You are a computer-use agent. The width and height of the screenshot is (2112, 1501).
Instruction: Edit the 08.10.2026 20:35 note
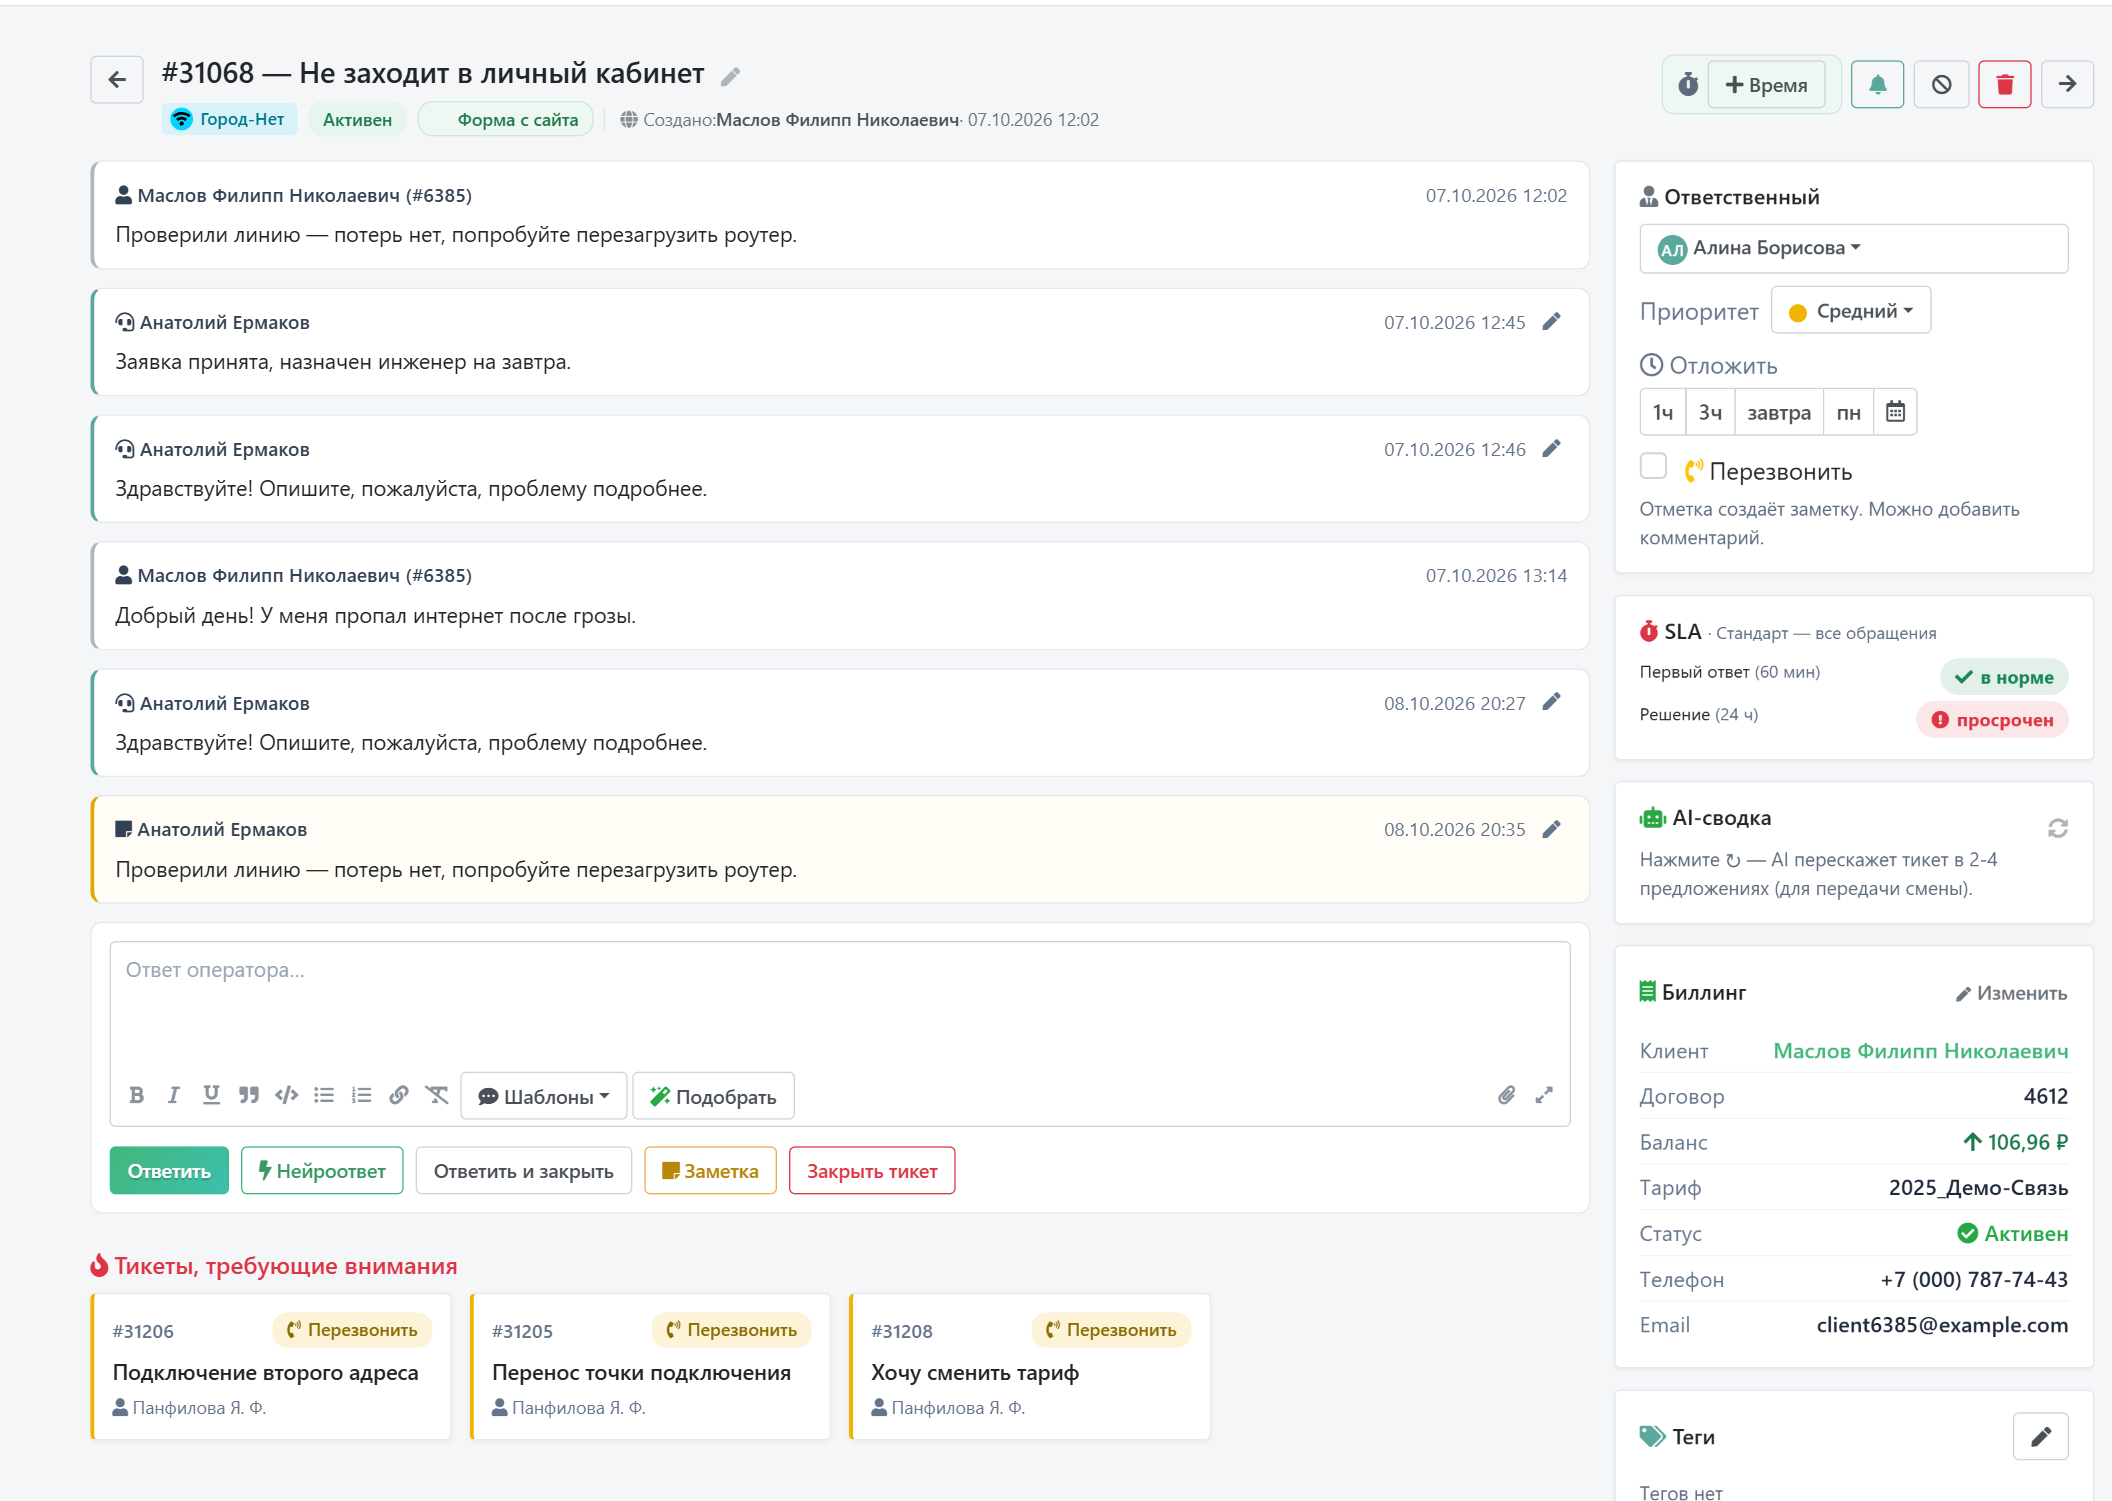click(x=1551, y=829)
